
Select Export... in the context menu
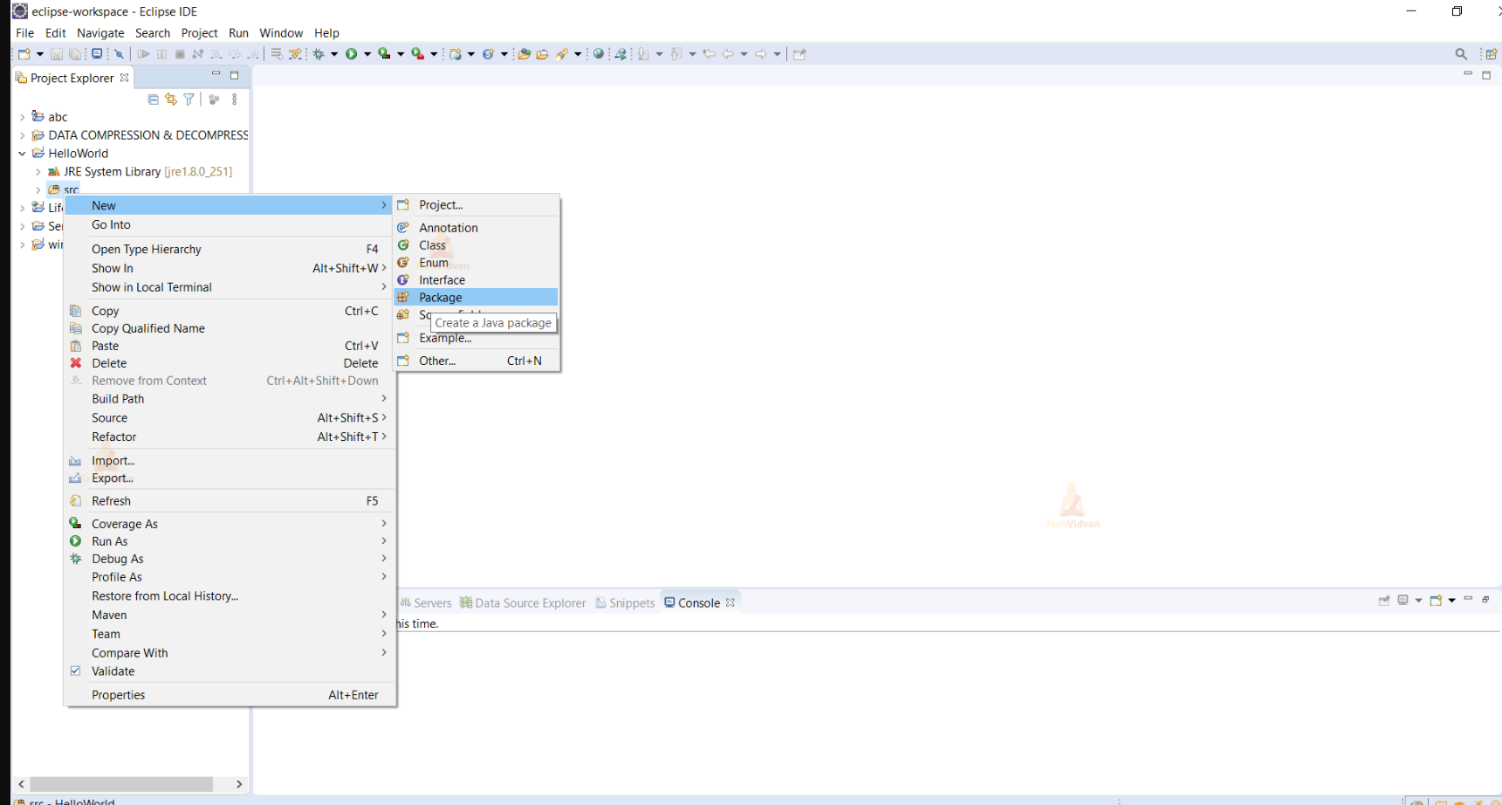[229, 478]
